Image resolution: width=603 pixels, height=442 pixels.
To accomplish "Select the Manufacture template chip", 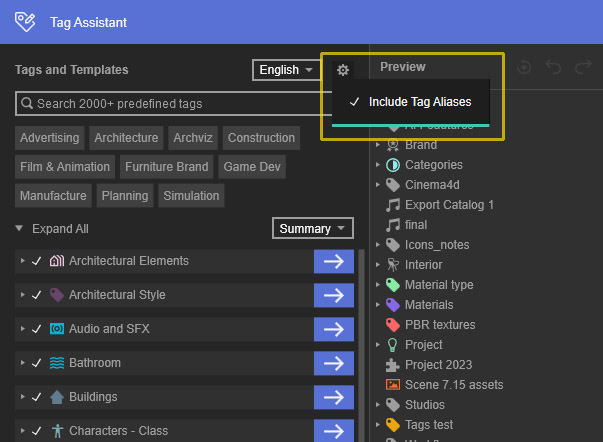I will pyautogui.click(x=53, y=196).
